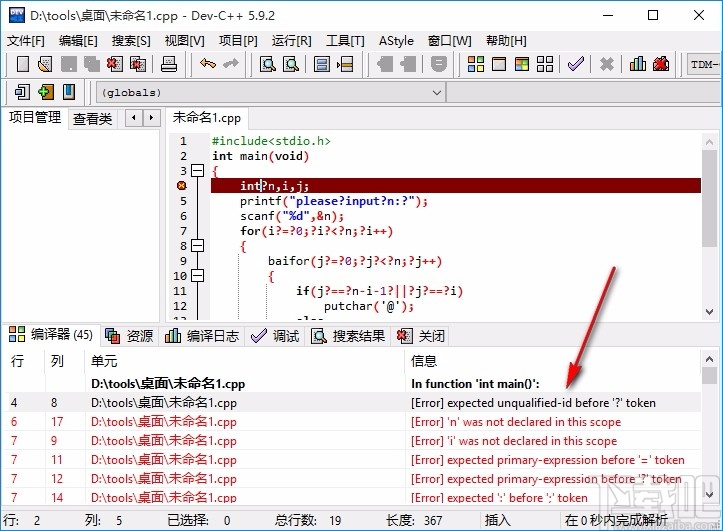Click the Goto line toolbar icon
Screen dimensions: 723x531
(x=345, y=64)
